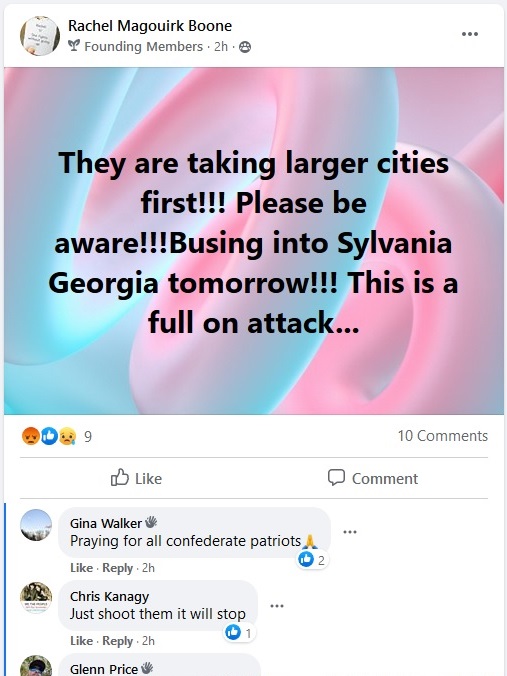Viewport: 507px width, 676px height.
Task: Click Rachel Magouirk Boone's profile picture
Action: pyautogui.click(x=40, y=36)
